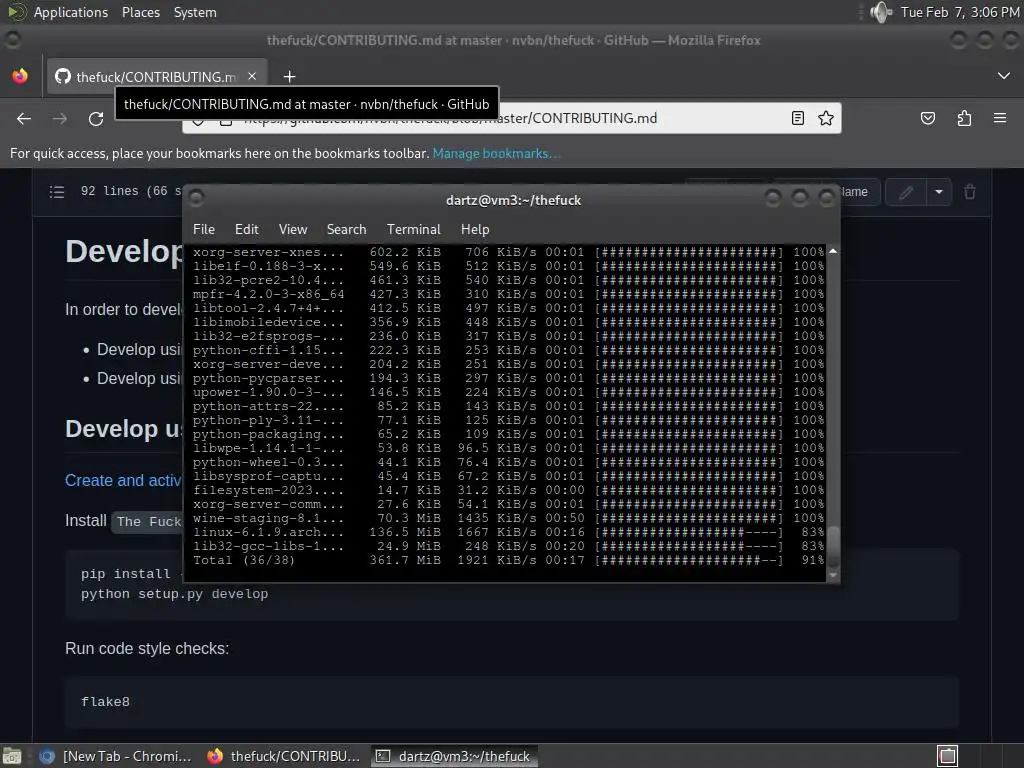The image size is (1024, 768).
Task: Click terminal scrollbar up arrow
Action: 833,251
